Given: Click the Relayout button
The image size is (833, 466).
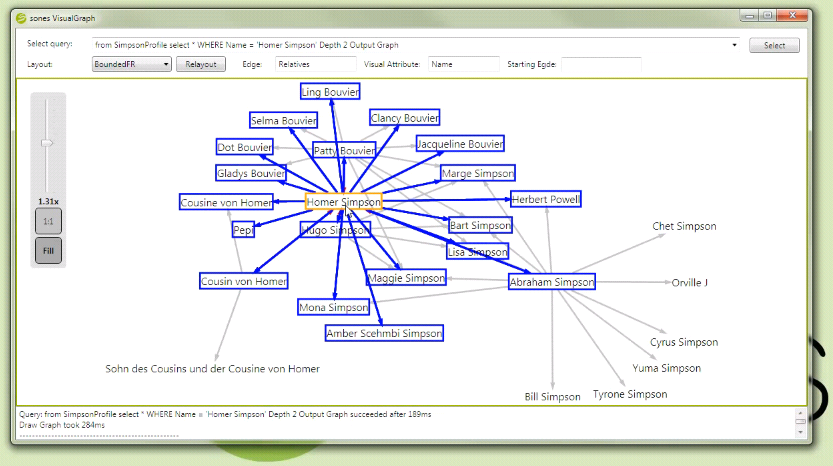Looking at the screenshot, I should 201,64.
